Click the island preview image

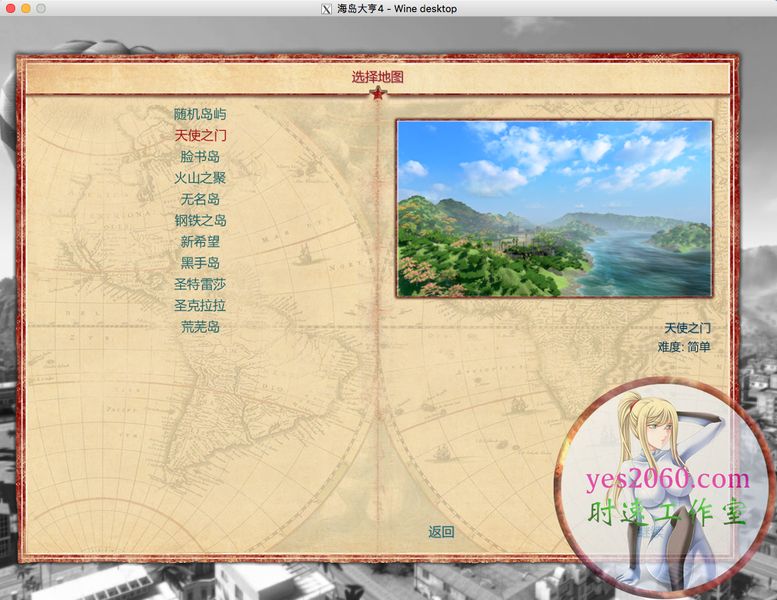click(554, 208)
